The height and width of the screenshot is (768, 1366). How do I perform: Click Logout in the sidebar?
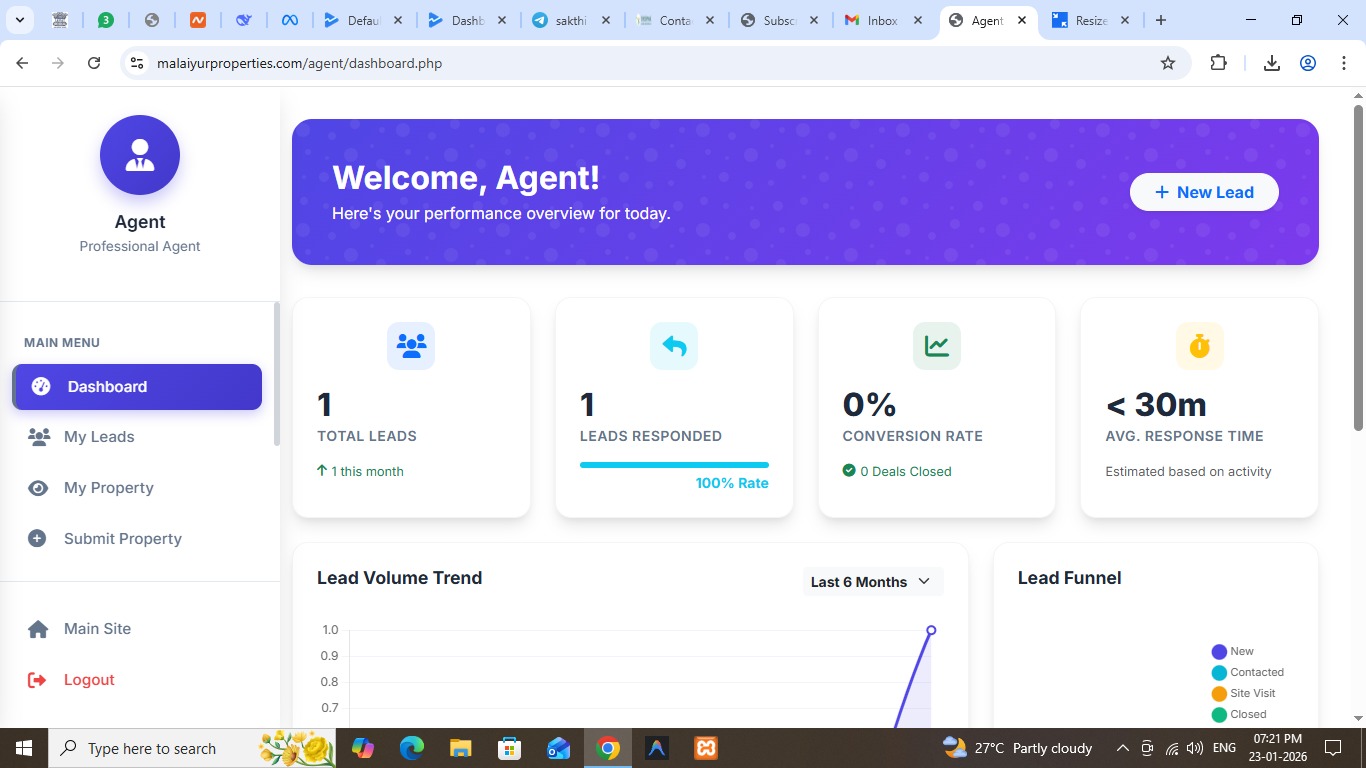click(89, 679)
